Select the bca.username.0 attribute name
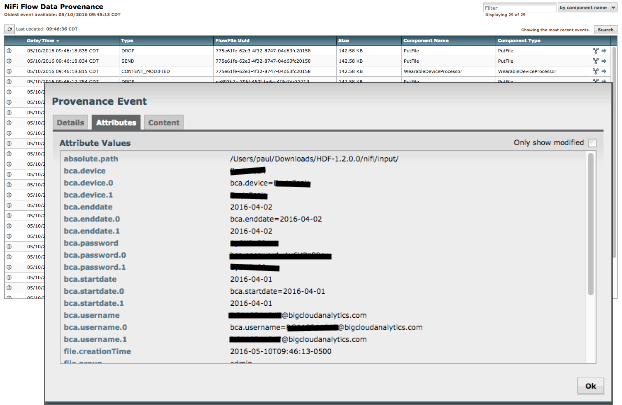 tap(95, 327)
